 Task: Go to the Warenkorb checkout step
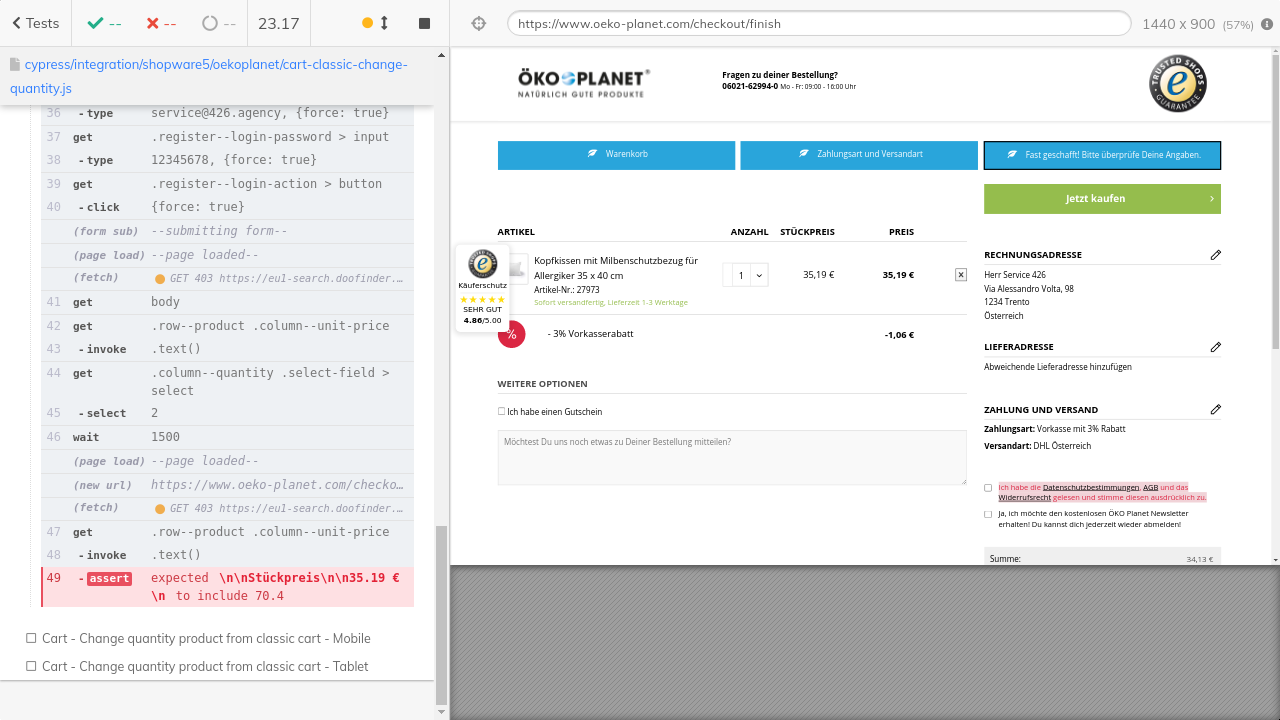[x=616, y=155]
